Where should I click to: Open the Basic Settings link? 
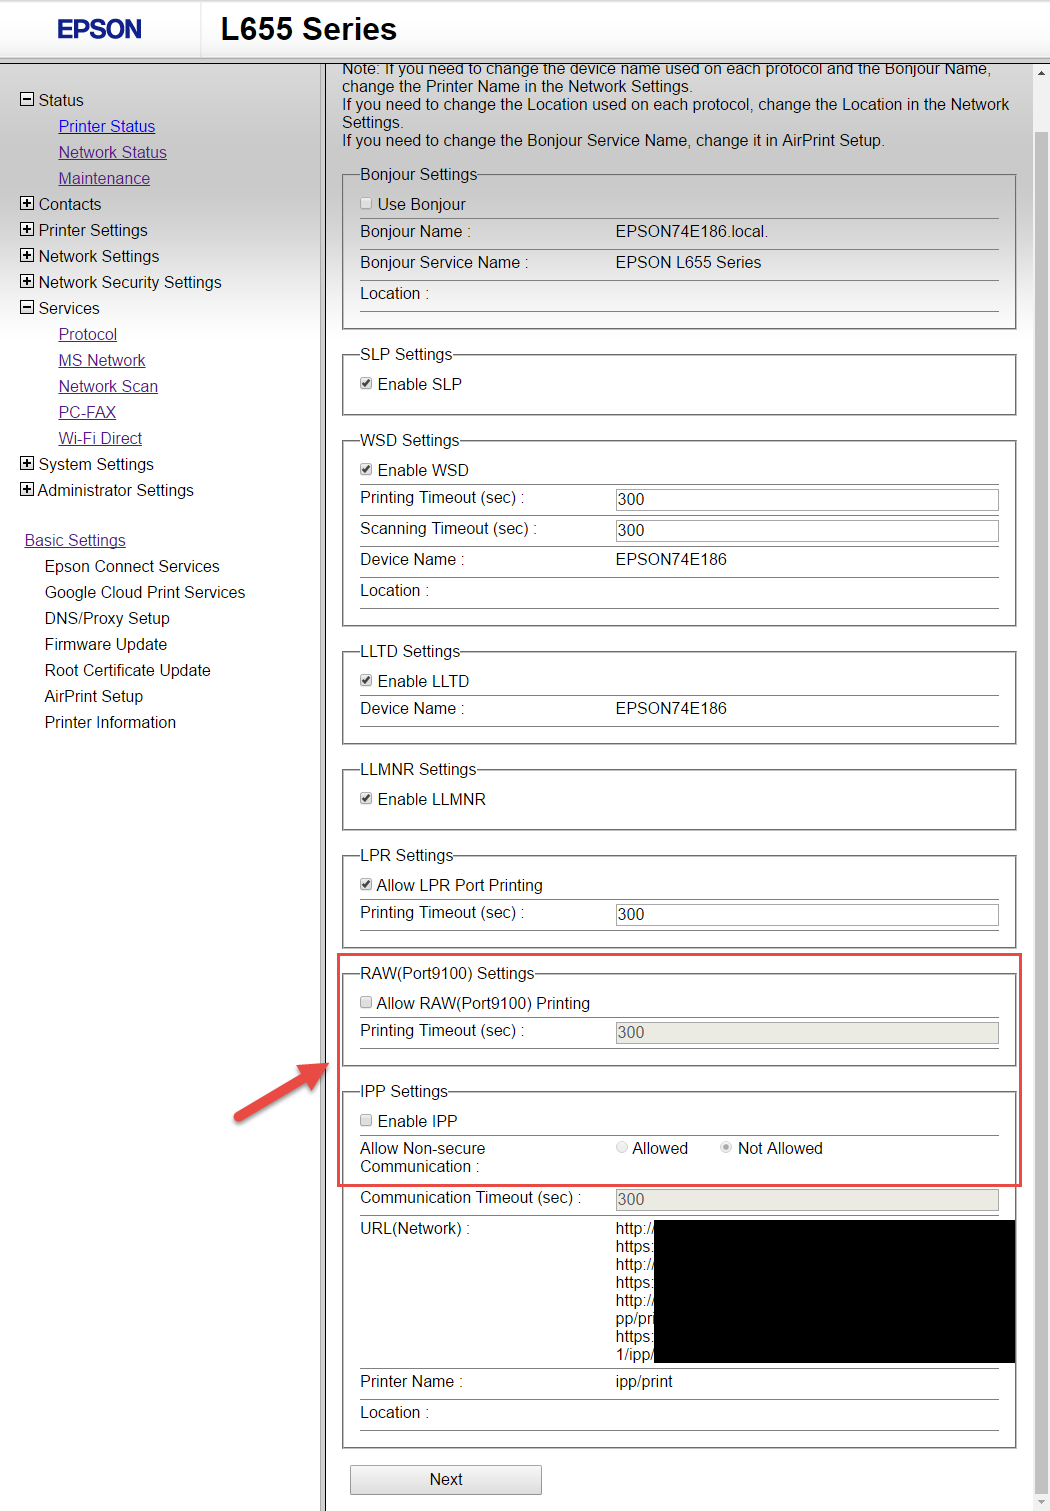(75, 540)
